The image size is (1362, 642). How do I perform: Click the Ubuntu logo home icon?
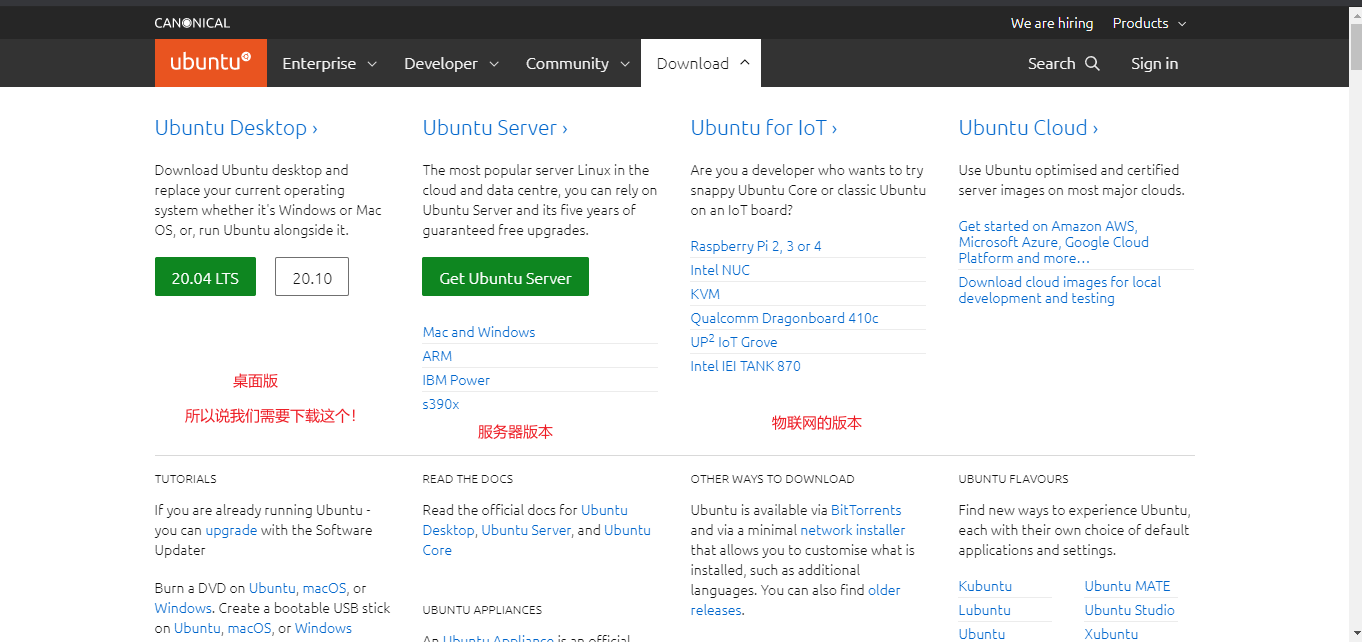coord(210,63)
